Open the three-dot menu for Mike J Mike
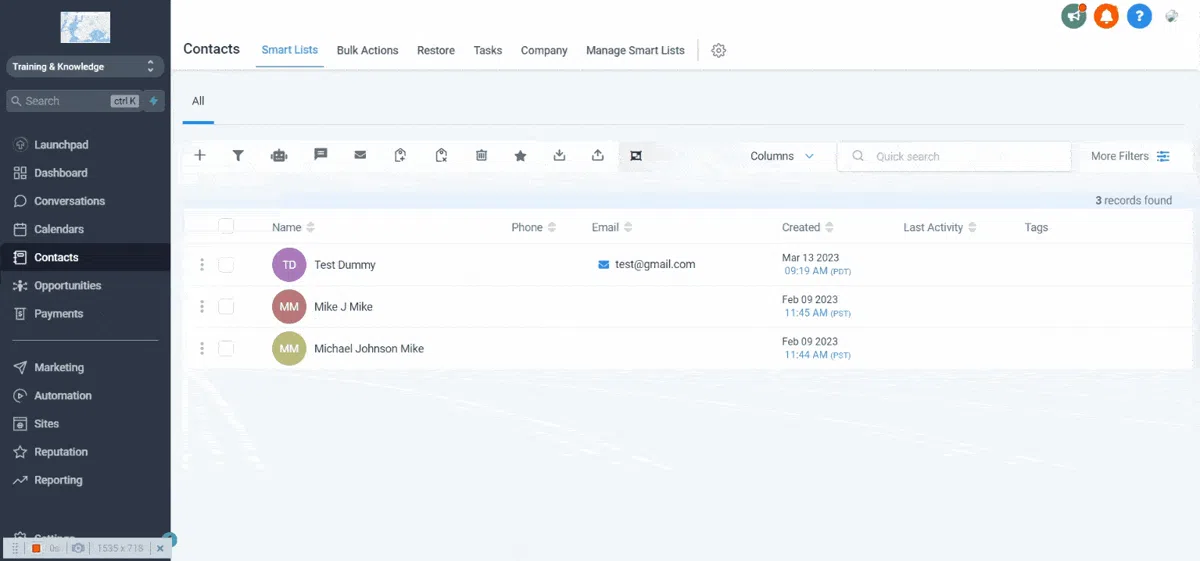 click(202, 307)
